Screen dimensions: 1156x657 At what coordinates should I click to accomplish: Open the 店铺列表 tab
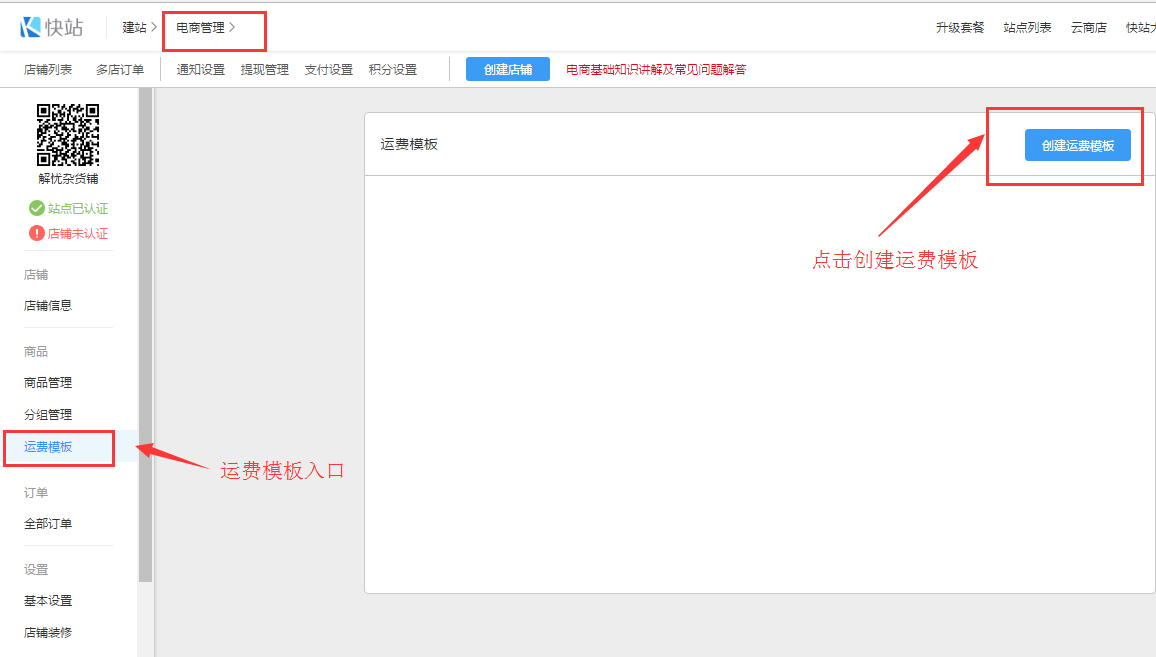click(48, 70)
